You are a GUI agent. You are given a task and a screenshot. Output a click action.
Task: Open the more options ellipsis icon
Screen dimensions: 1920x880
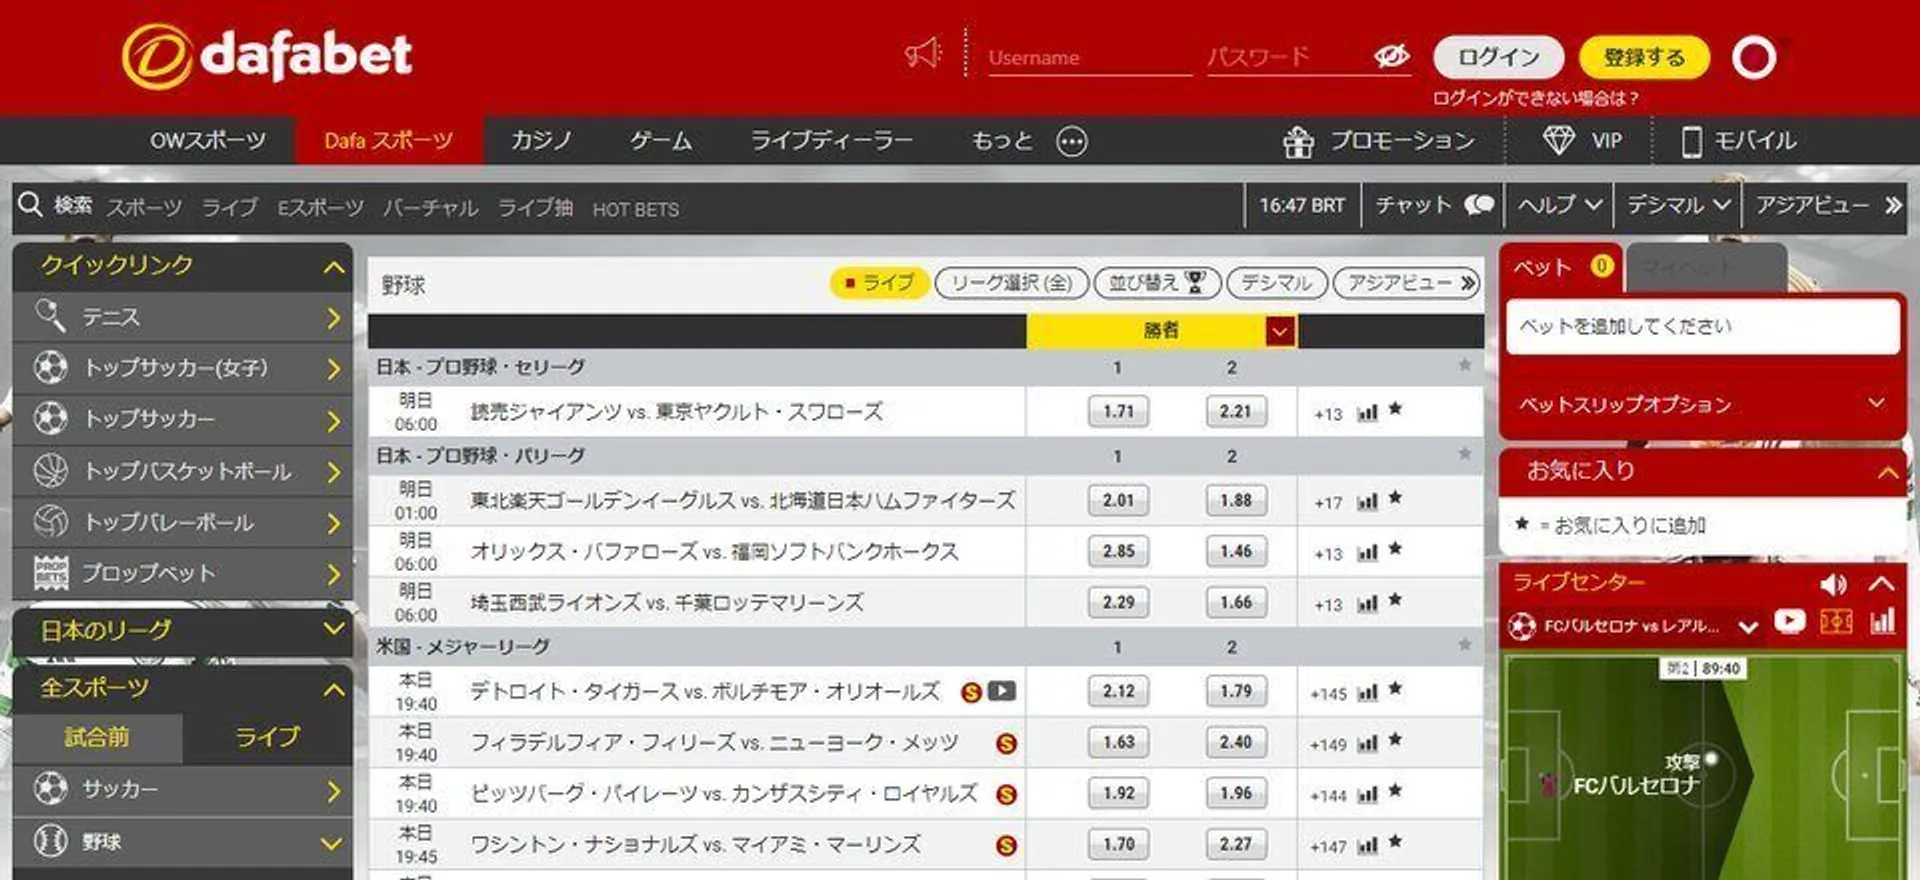(1072, 142)
